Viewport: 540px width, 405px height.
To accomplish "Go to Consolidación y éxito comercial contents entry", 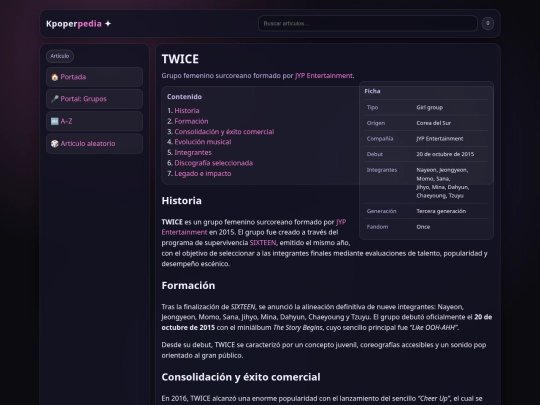I will pos(224,132).
